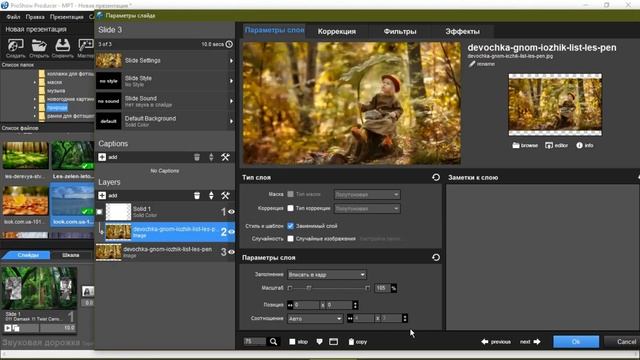Open Презентация menu
This screenshot has height=360, width=640.
coord(67,17)
